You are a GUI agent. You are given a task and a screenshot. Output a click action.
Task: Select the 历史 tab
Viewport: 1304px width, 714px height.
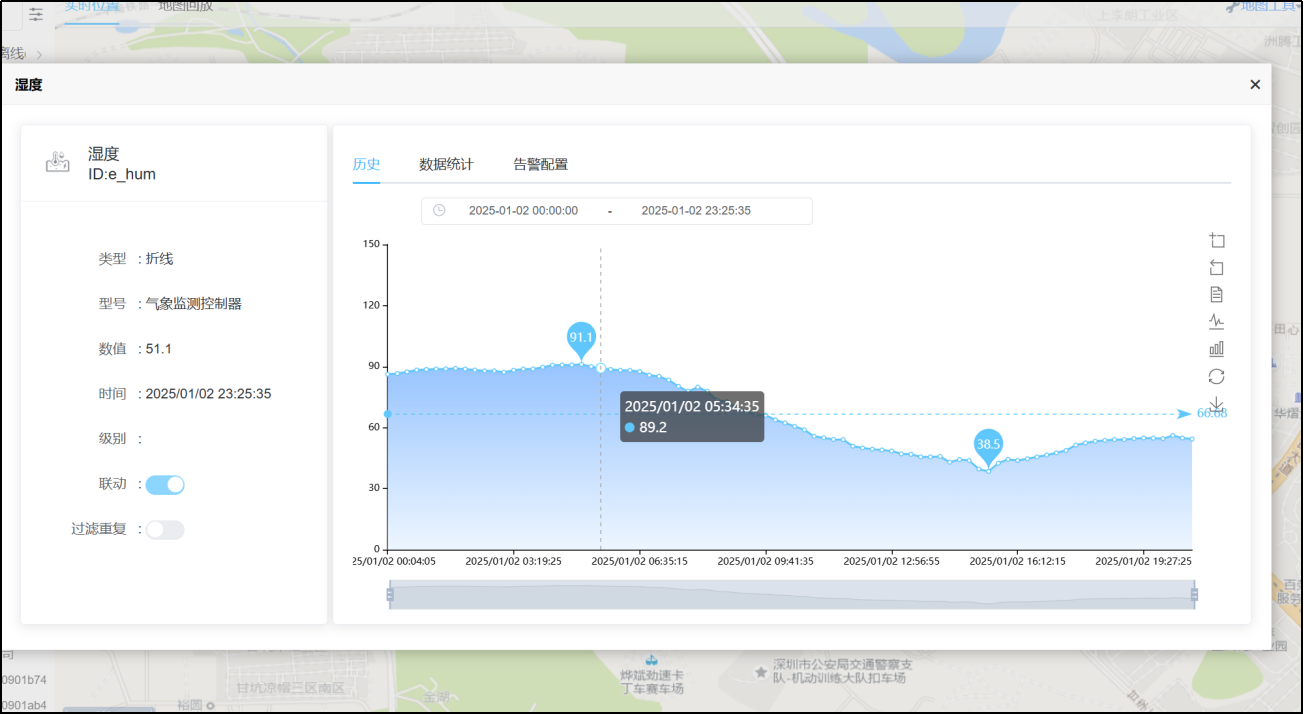[x=366, y=164]
